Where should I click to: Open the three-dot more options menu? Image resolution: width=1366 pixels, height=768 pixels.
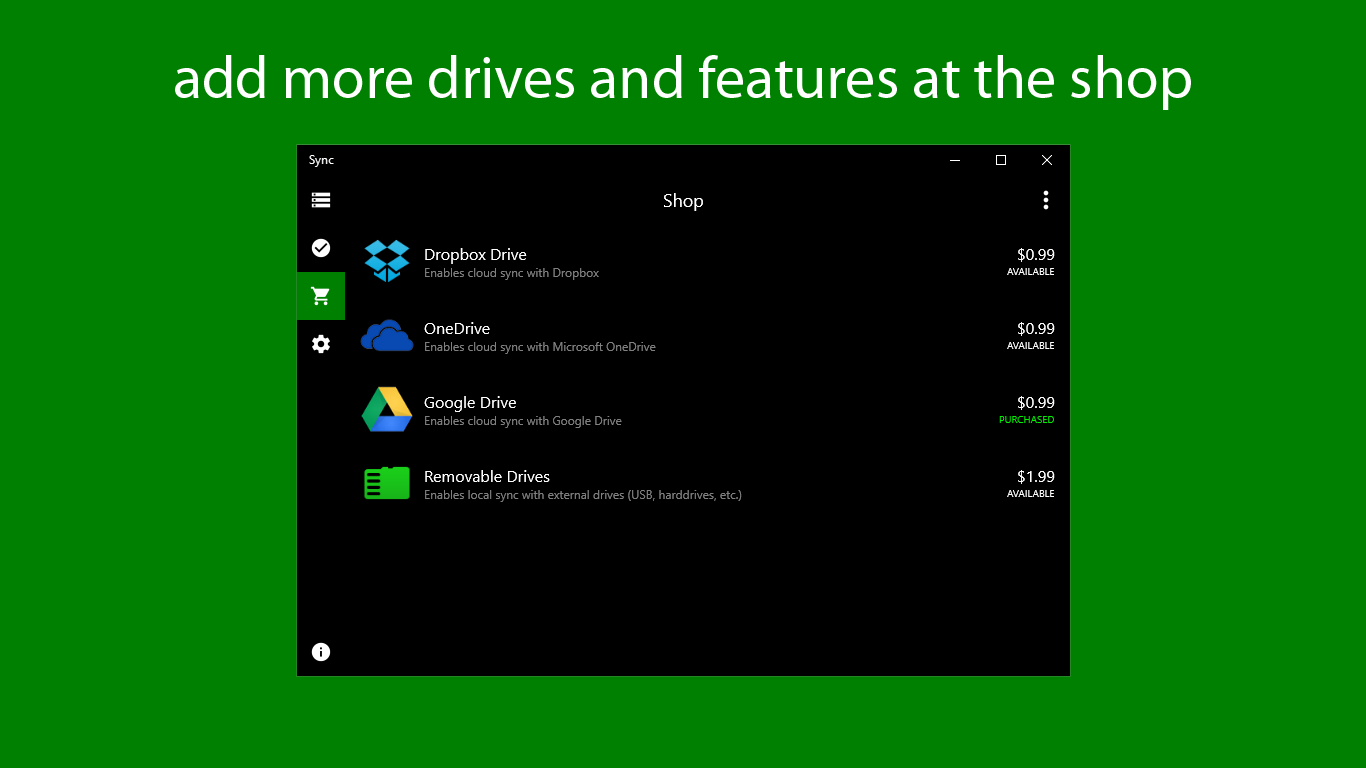[1046, 200]
